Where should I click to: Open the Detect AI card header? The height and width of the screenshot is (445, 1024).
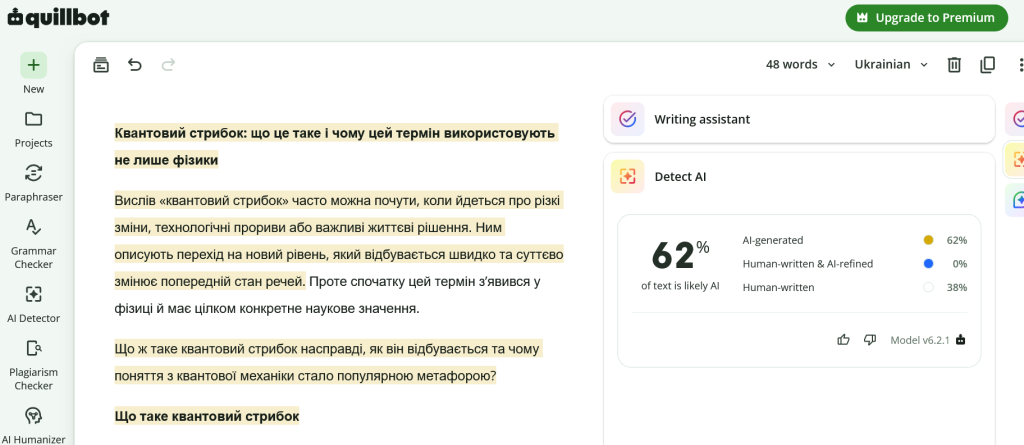pyautogui.click(x=799, y=176)
